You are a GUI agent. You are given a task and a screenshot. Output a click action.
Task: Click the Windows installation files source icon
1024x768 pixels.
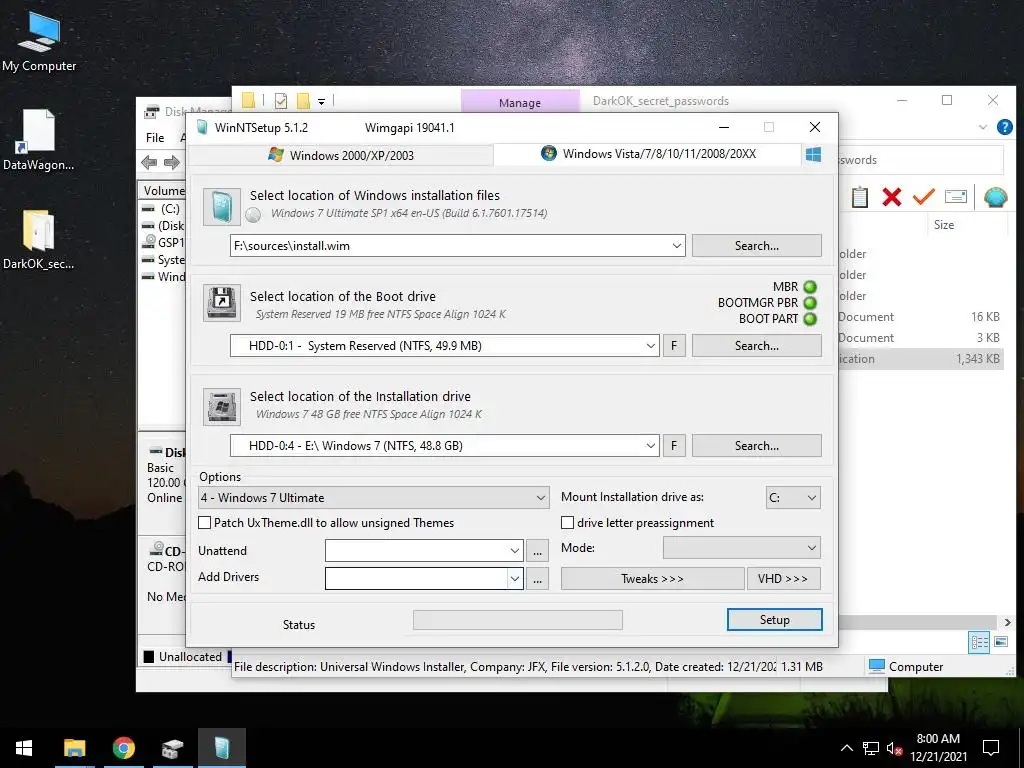click(x=221, y=206)
